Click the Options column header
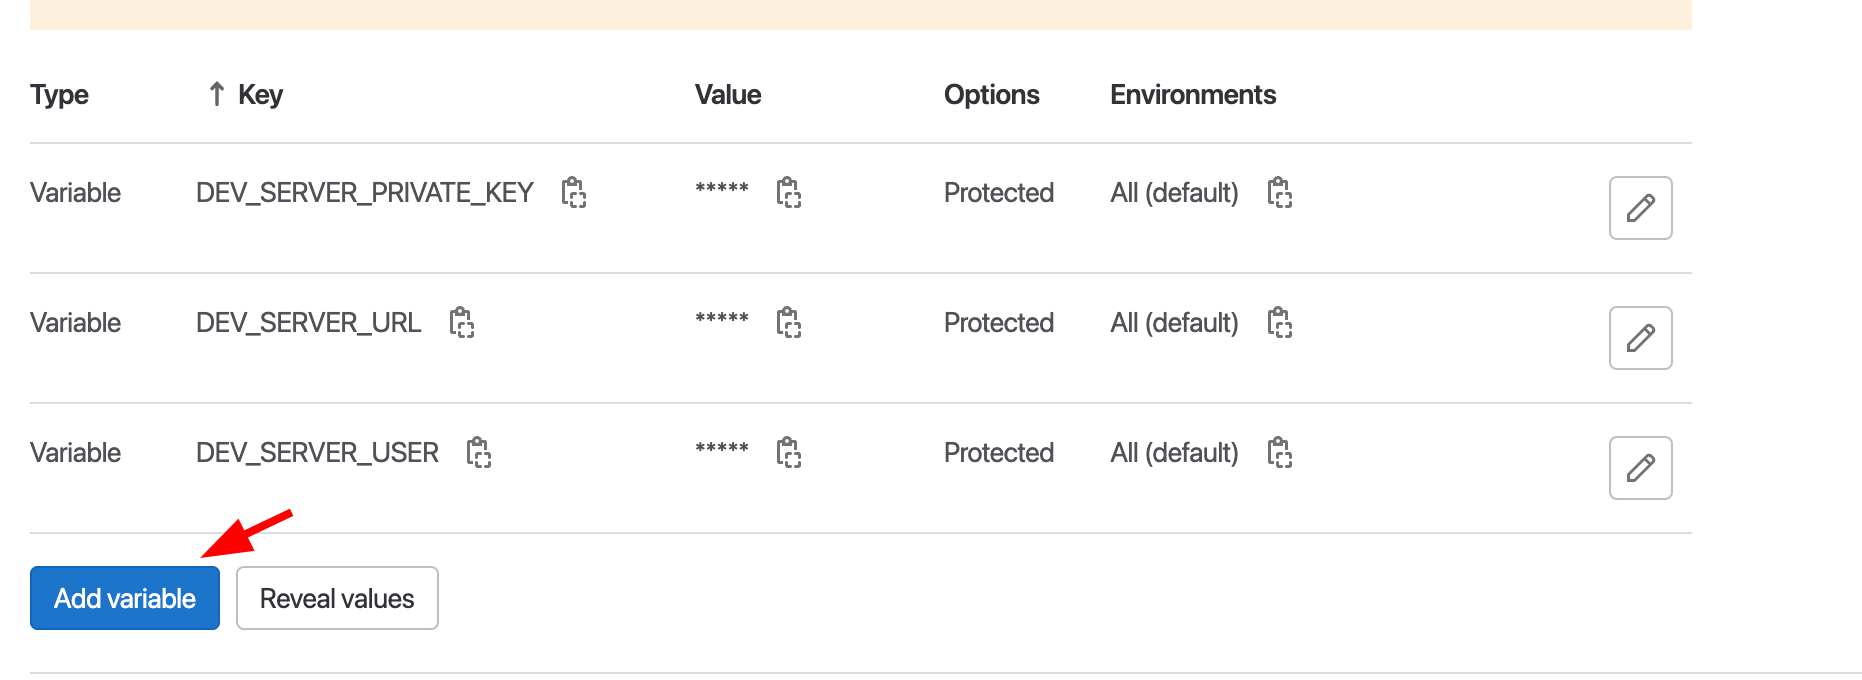Screen dimensions: 1862x680 click(x=991, y=95)
